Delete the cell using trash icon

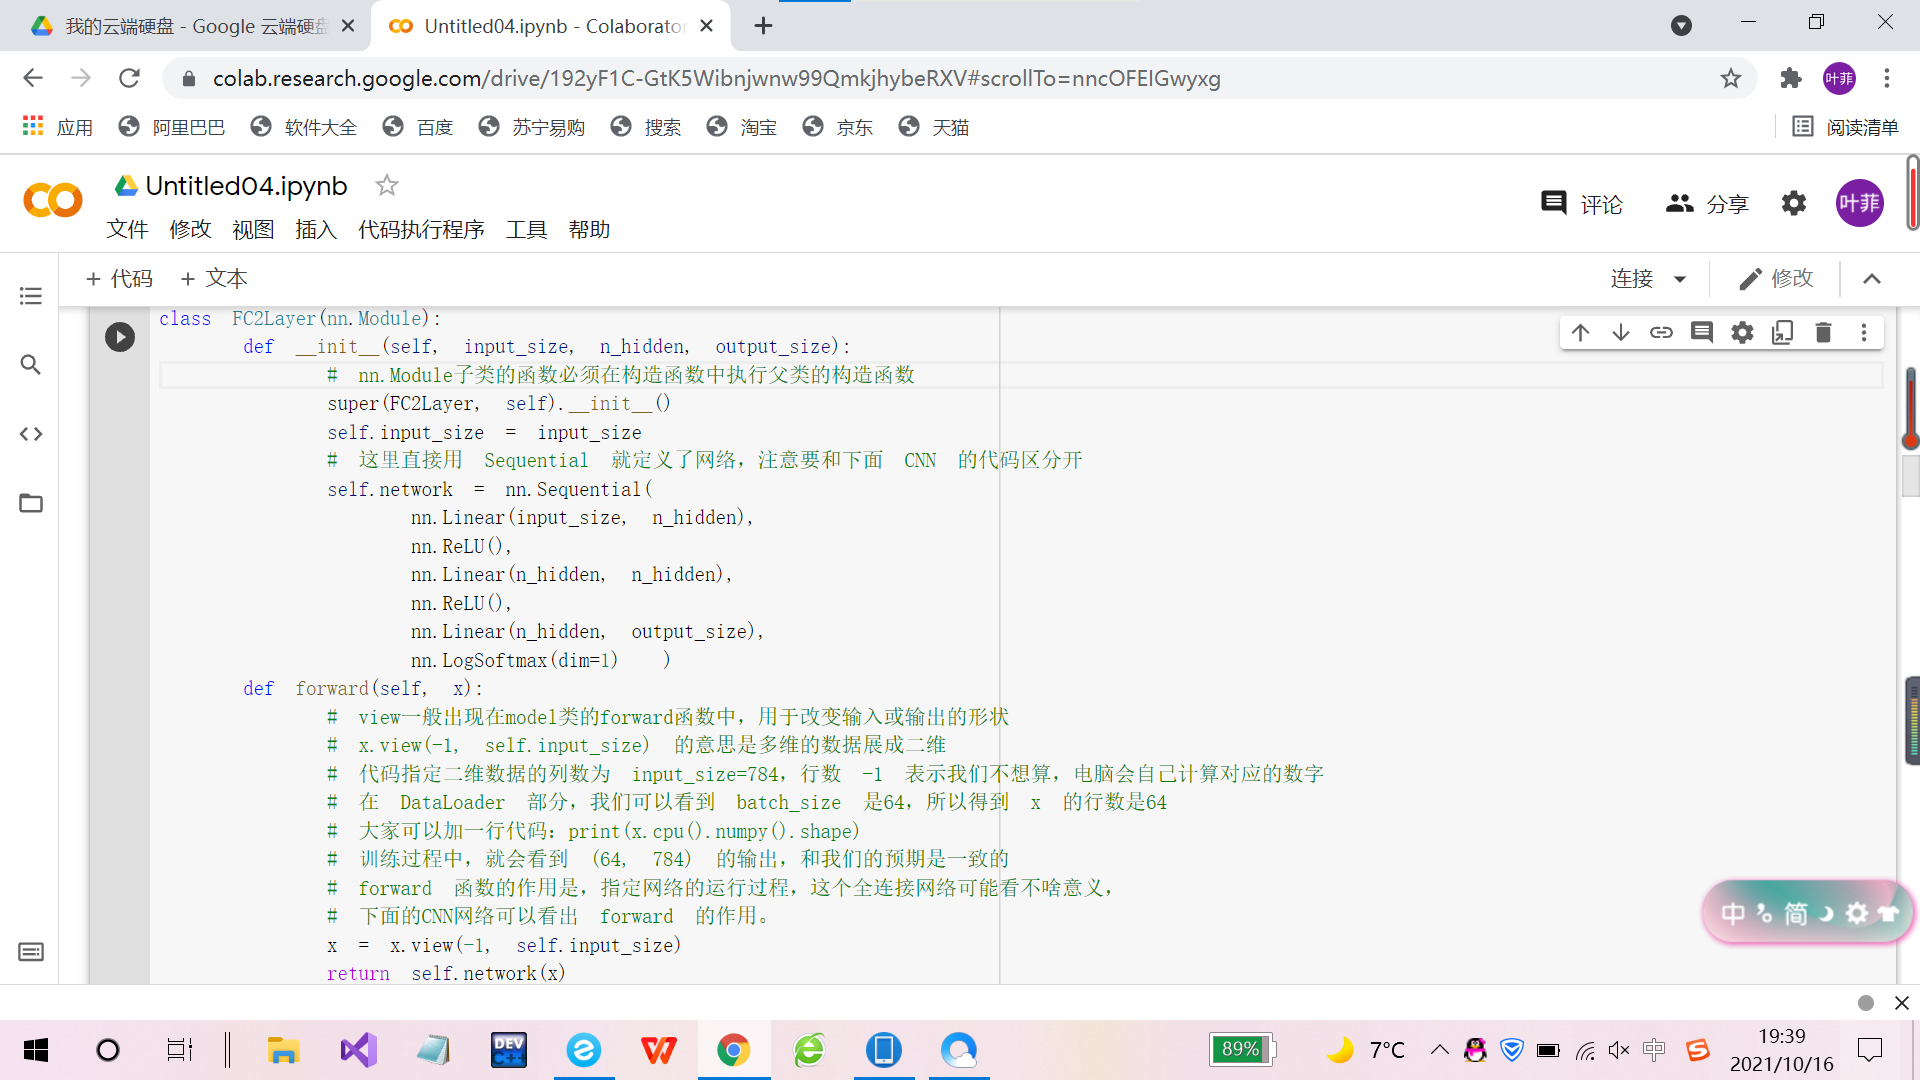click(x=1823, y=333)
